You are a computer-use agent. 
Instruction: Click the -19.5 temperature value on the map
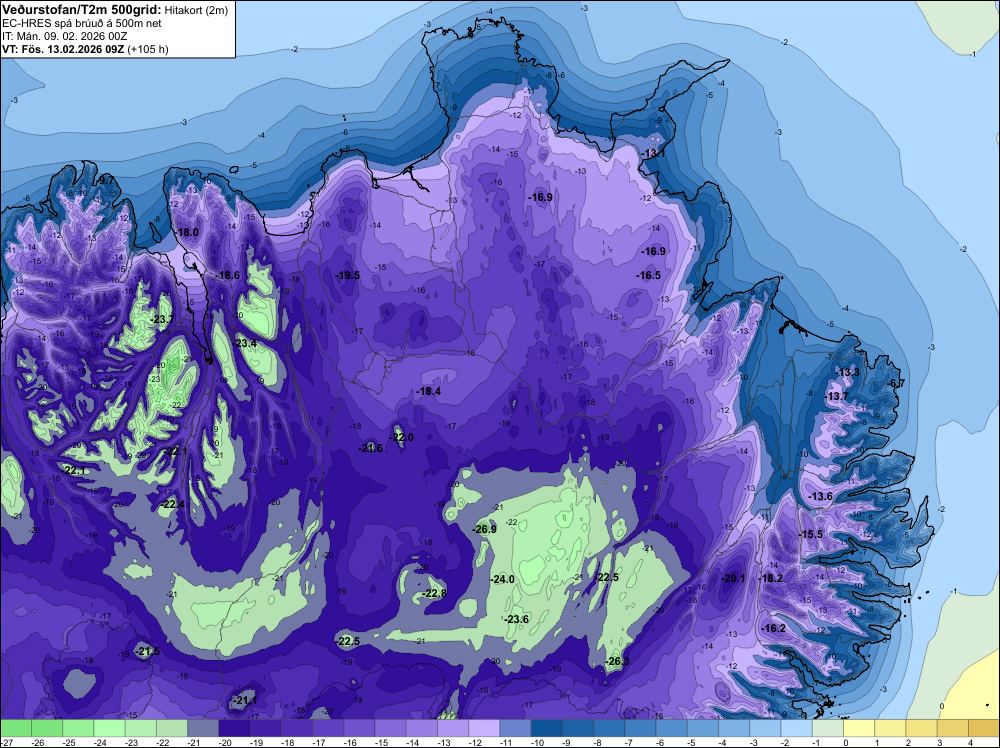pos(348,275)
